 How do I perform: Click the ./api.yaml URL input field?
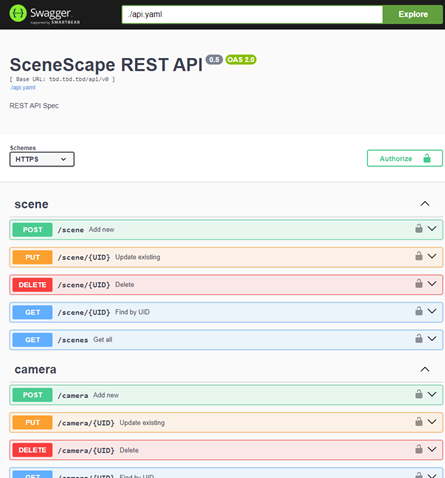pos(252,14)
